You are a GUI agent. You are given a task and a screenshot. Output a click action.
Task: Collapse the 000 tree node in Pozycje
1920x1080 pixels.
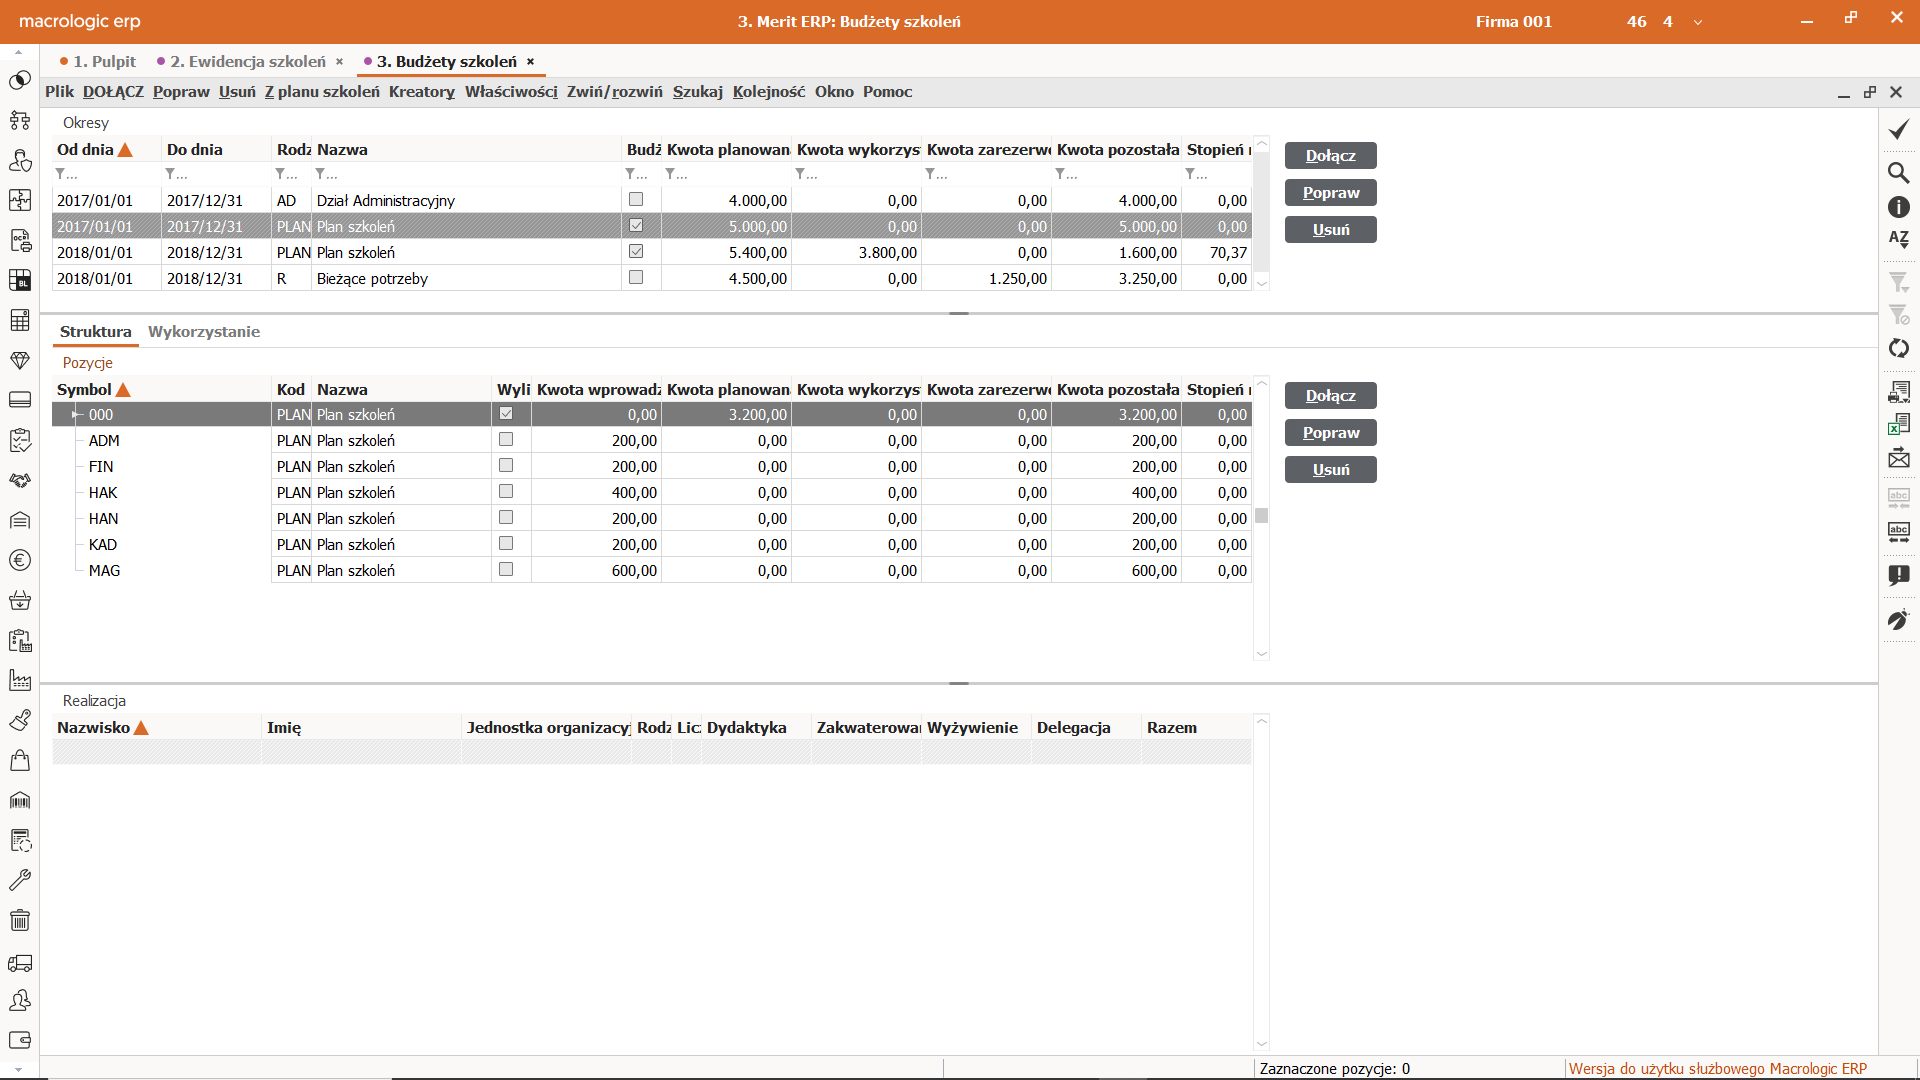coord(76,415)
